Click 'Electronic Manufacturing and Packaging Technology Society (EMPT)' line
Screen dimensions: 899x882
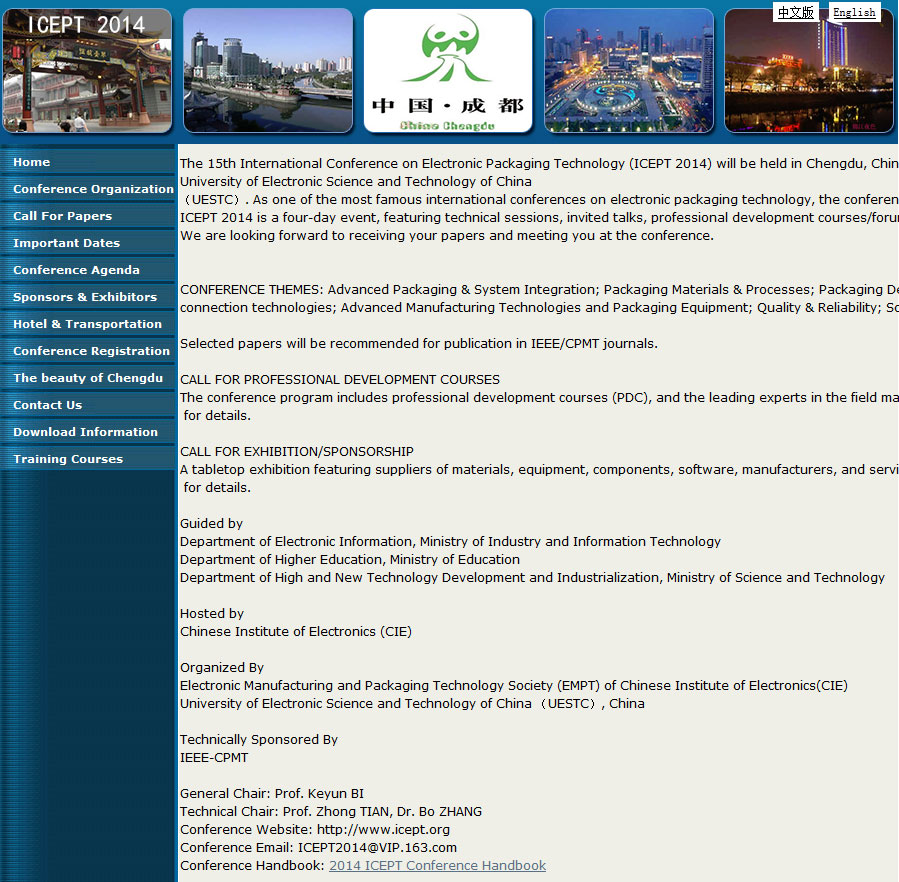tap(514, 685)
